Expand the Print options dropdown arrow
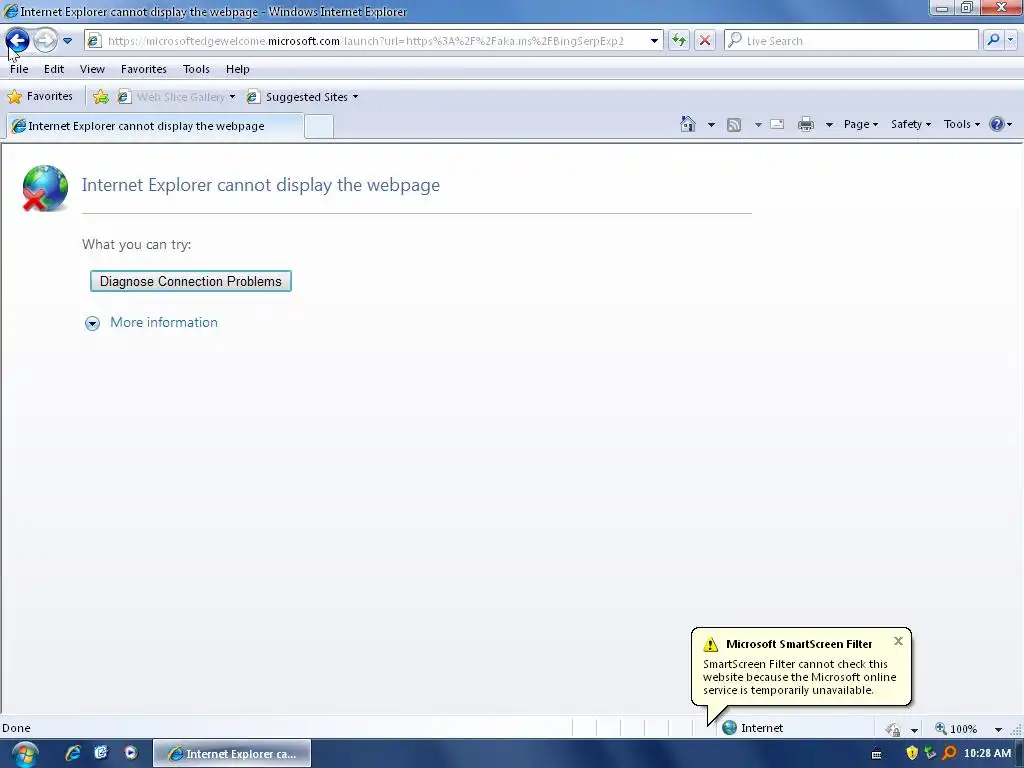1024x768 pixels. click(829, 125)
